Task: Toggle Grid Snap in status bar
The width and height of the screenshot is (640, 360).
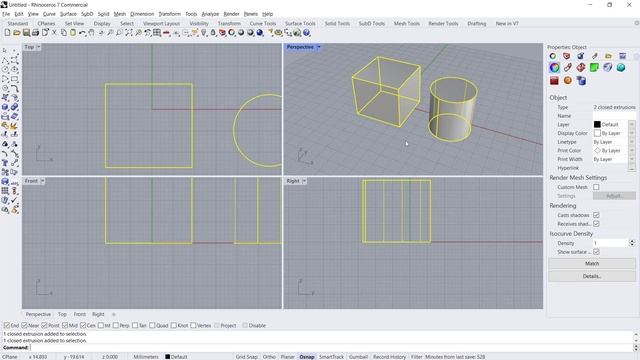Action: tap(247, 357)
